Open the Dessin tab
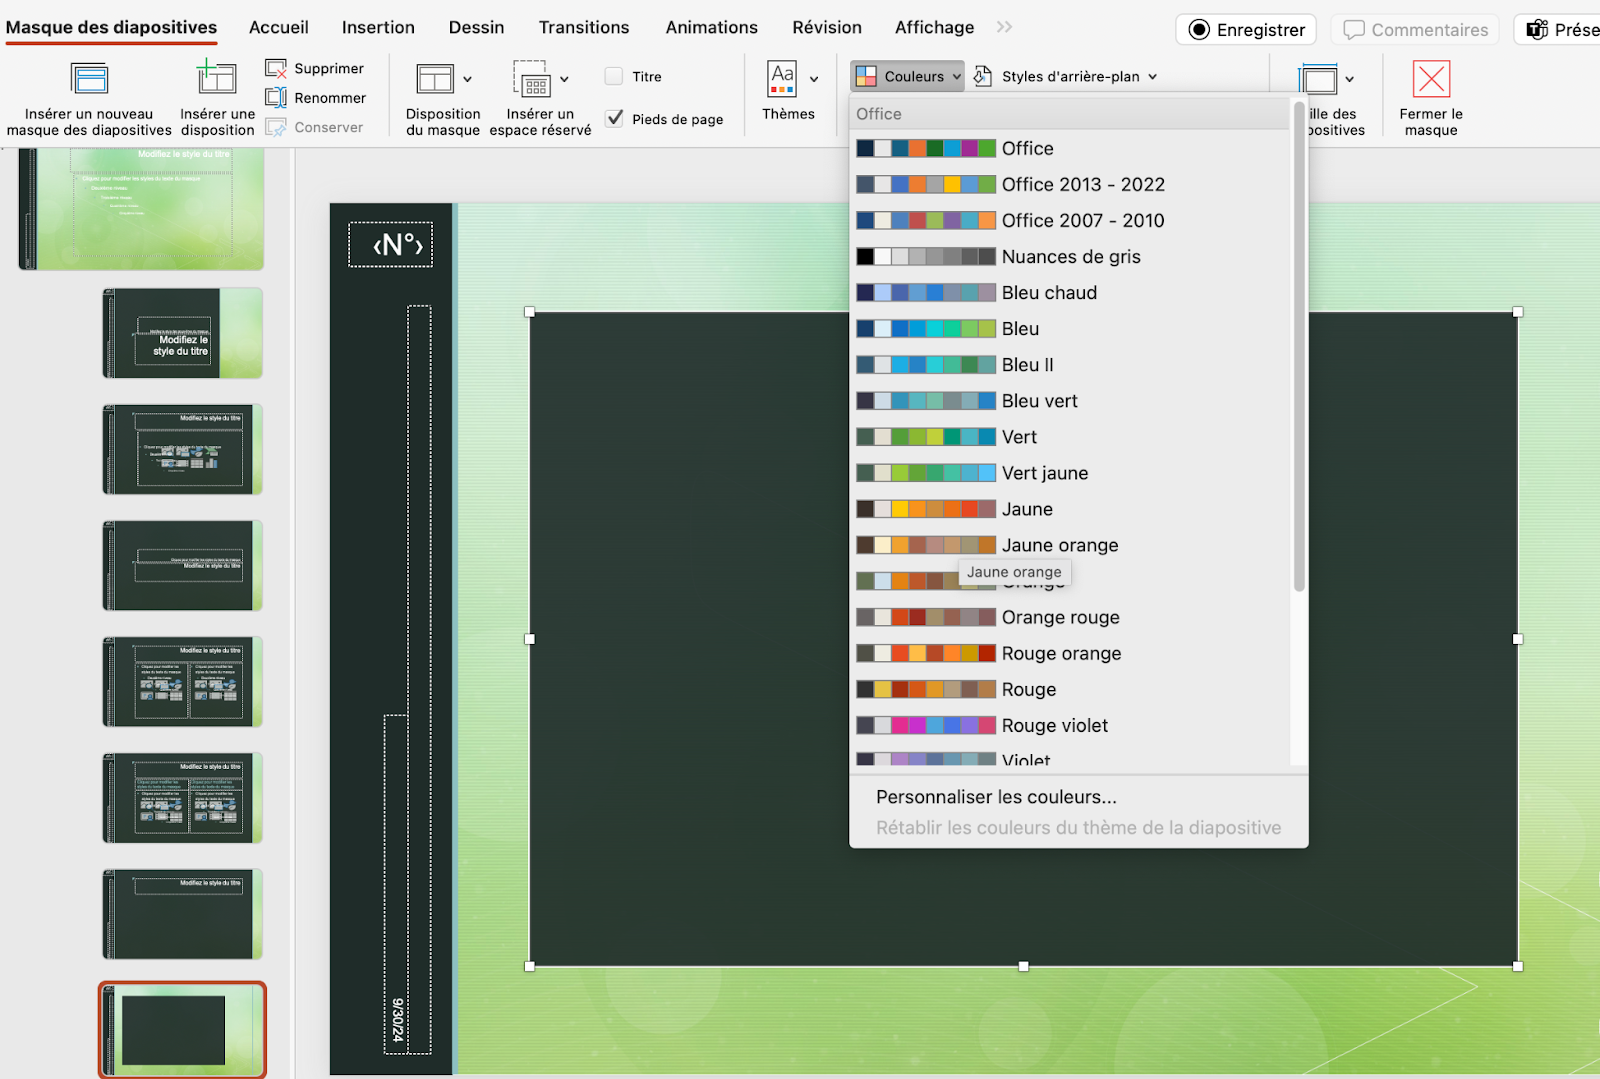The width and height of the screenshot is (1600, 1079). [x=476, y=27]
